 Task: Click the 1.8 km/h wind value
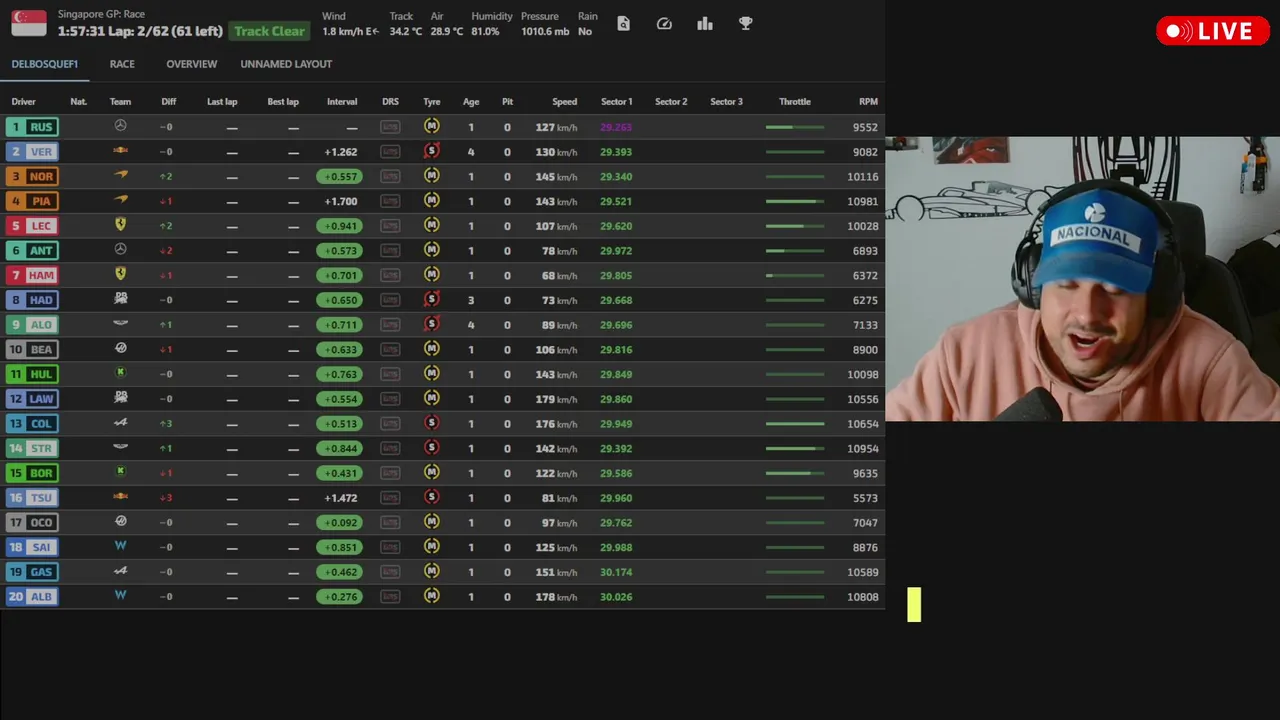[x=350, y=32]
